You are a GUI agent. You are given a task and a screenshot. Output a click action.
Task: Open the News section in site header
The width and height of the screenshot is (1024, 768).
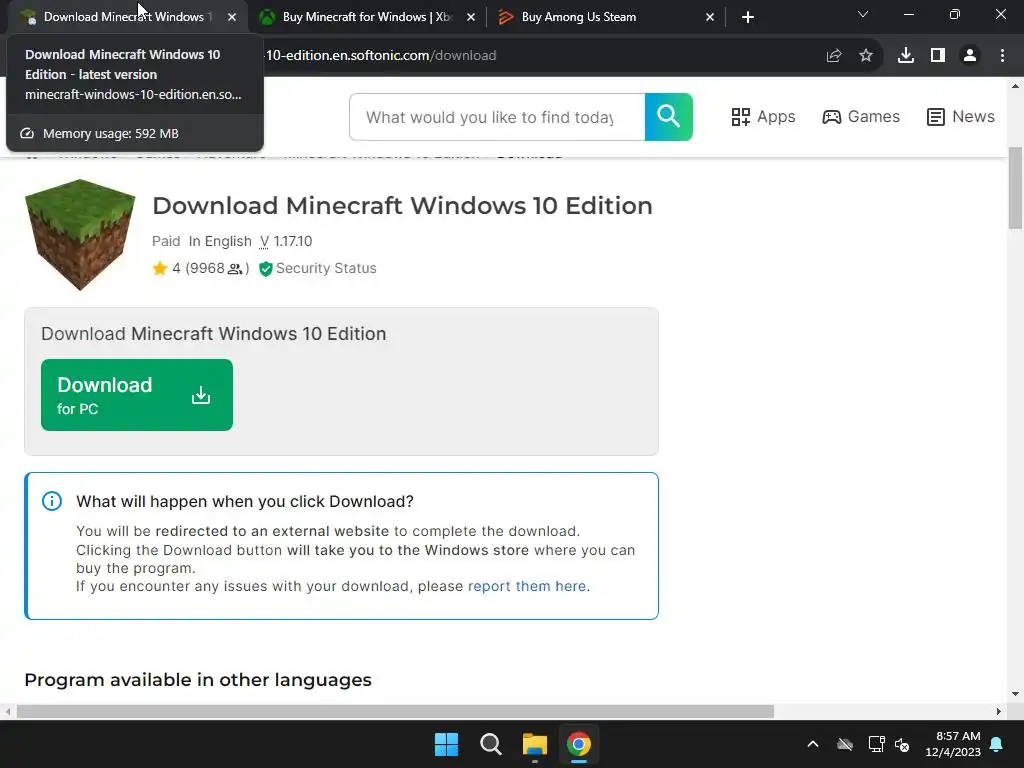(x=961, y=117)
